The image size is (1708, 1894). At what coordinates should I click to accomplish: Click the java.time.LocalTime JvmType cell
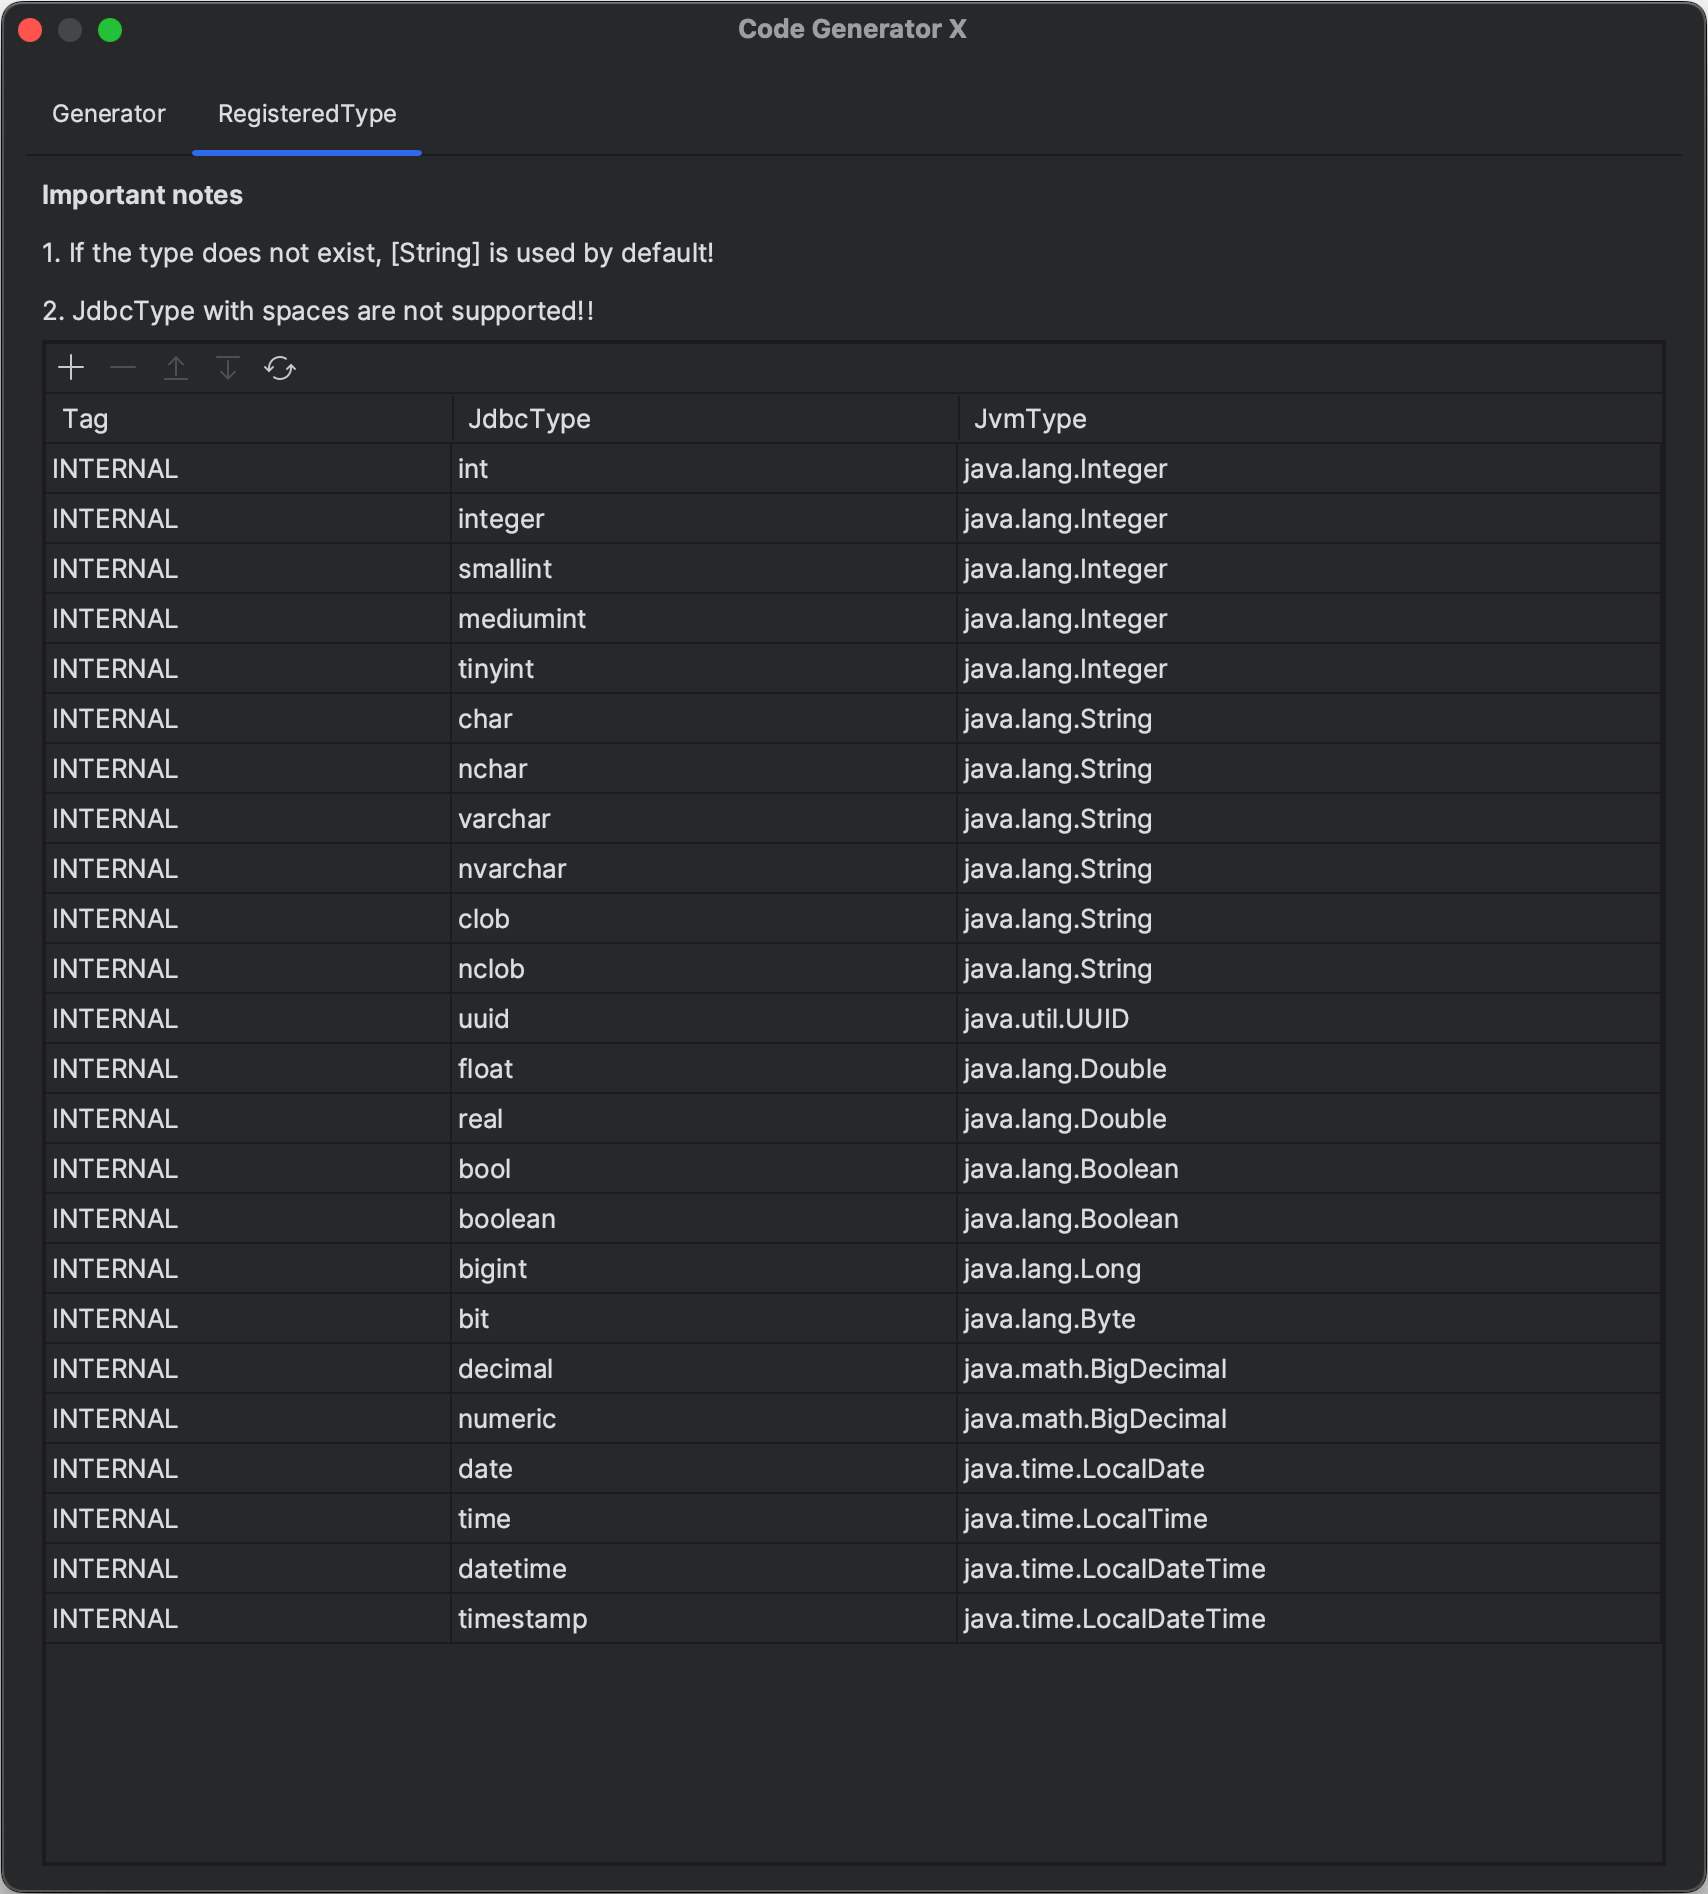(x=1309, y=1519)
